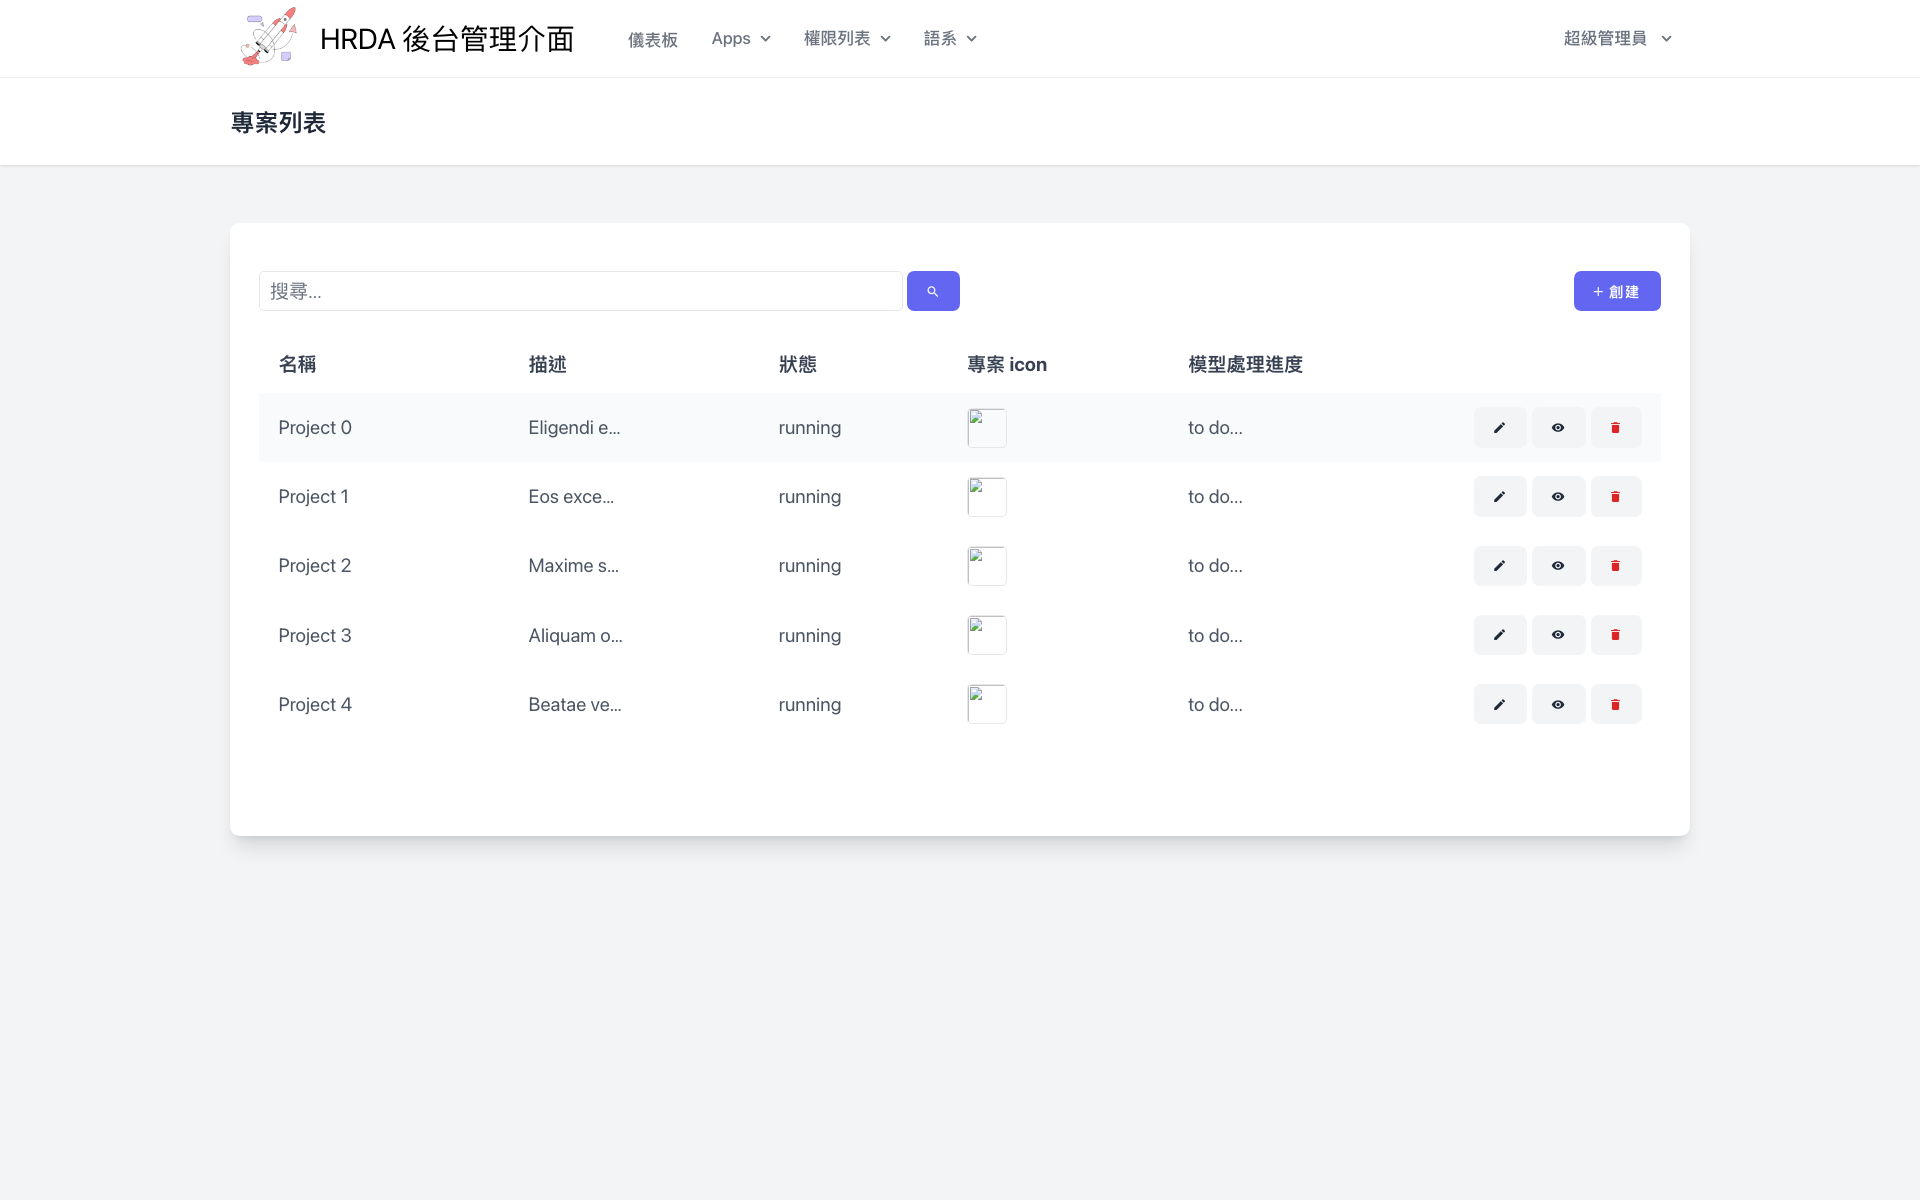Viewport: 1920px width, 1200px height.
Task: Delete Project 1 using trash icon
Action: point(1615,497)
